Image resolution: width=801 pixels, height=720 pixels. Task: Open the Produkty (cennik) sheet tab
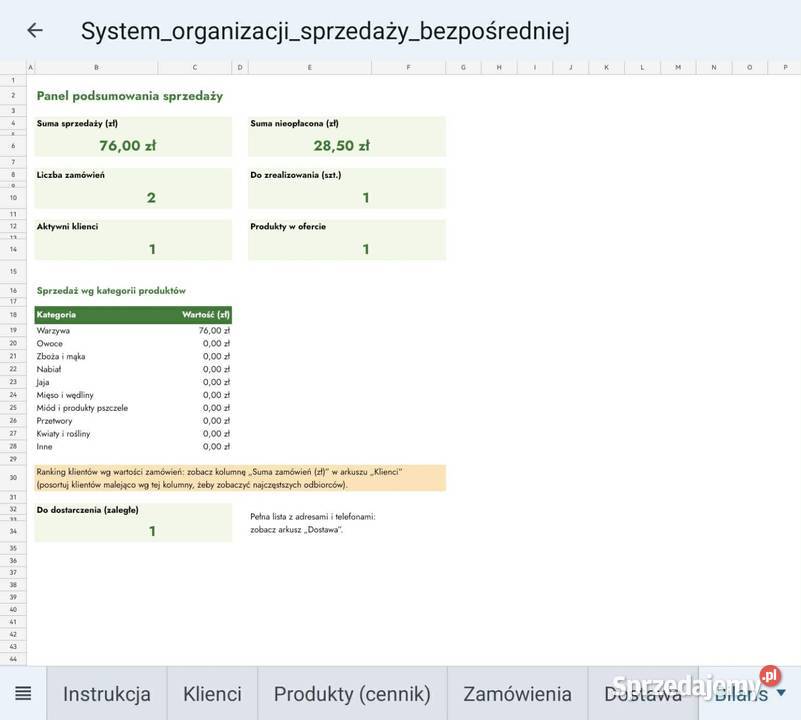[352, 694]
